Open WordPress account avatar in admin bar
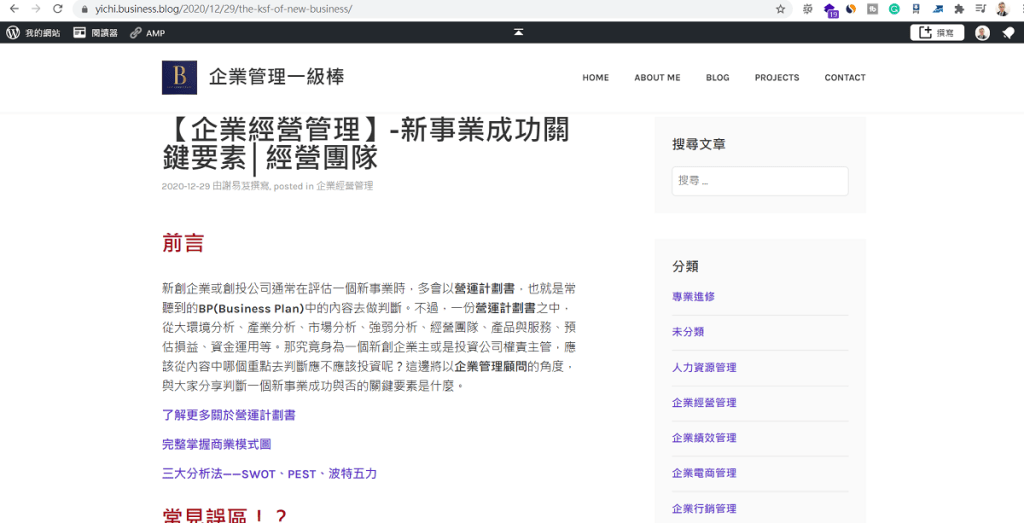Viewport: 1024px width, 523px height. (x=982, y=33)
